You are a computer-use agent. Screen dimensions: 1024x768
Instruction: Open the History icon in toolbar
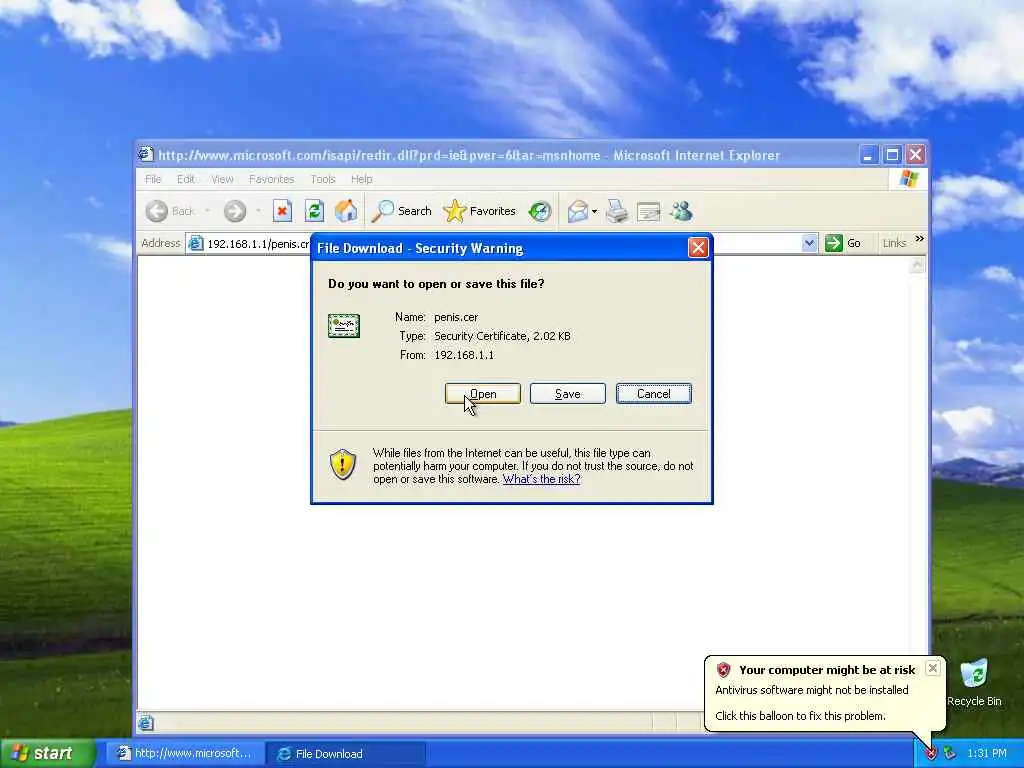[x=540, y=211]
